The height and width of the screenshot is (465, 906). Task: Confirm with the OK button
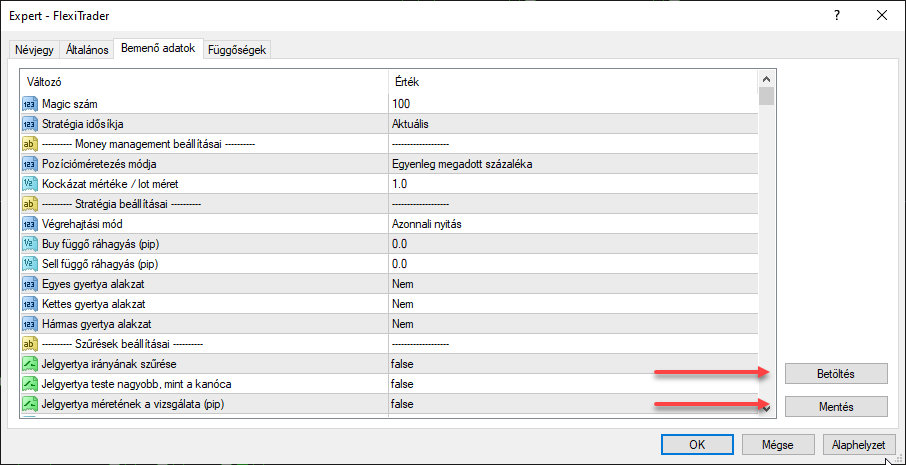[x=697, y=445]
